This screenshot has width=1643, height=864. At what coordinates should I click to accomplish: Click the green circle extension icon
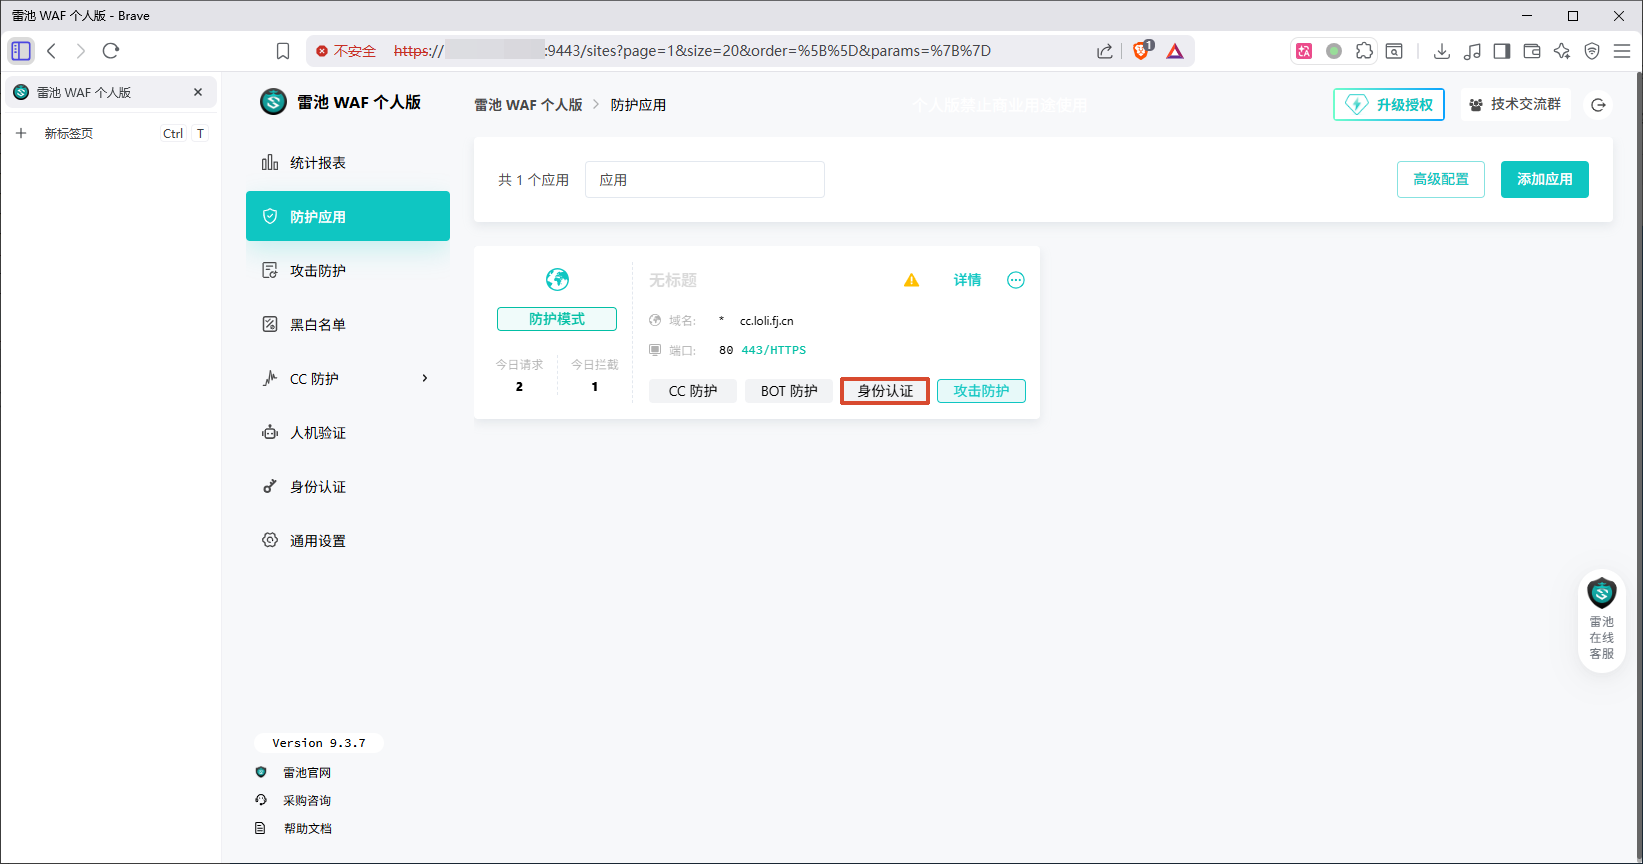click(x=1334, y=51)
